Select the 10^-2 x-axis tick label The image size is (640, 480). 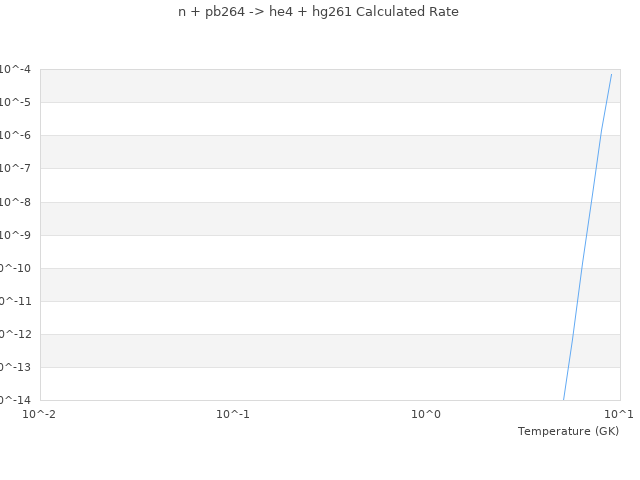(39, 413)
